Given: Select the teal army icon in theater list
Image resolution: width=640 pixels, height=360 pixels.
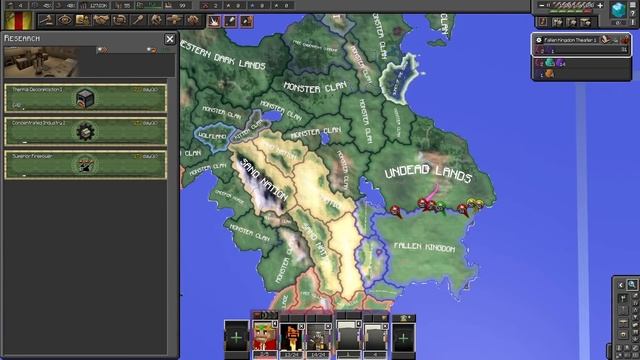Looking at the screenshot, I should [x=550, y=63].
